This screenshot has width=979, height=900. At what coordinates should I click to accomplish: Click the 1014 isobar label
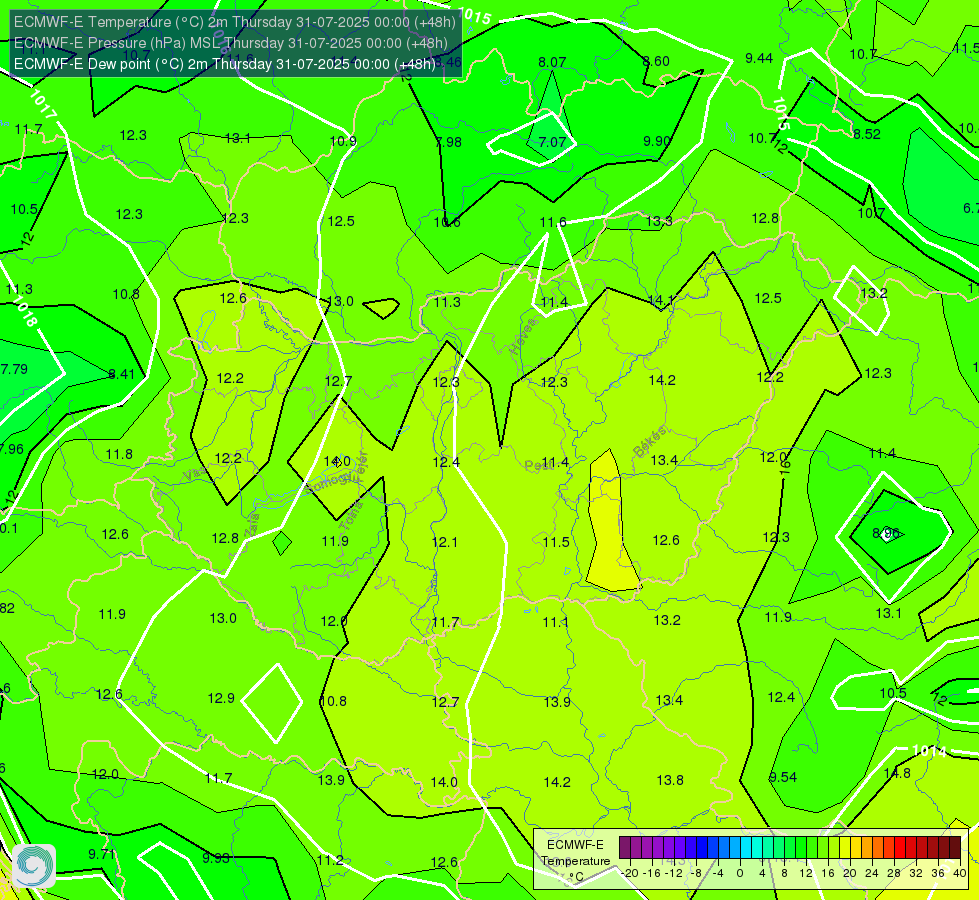(x=929, y=751)
